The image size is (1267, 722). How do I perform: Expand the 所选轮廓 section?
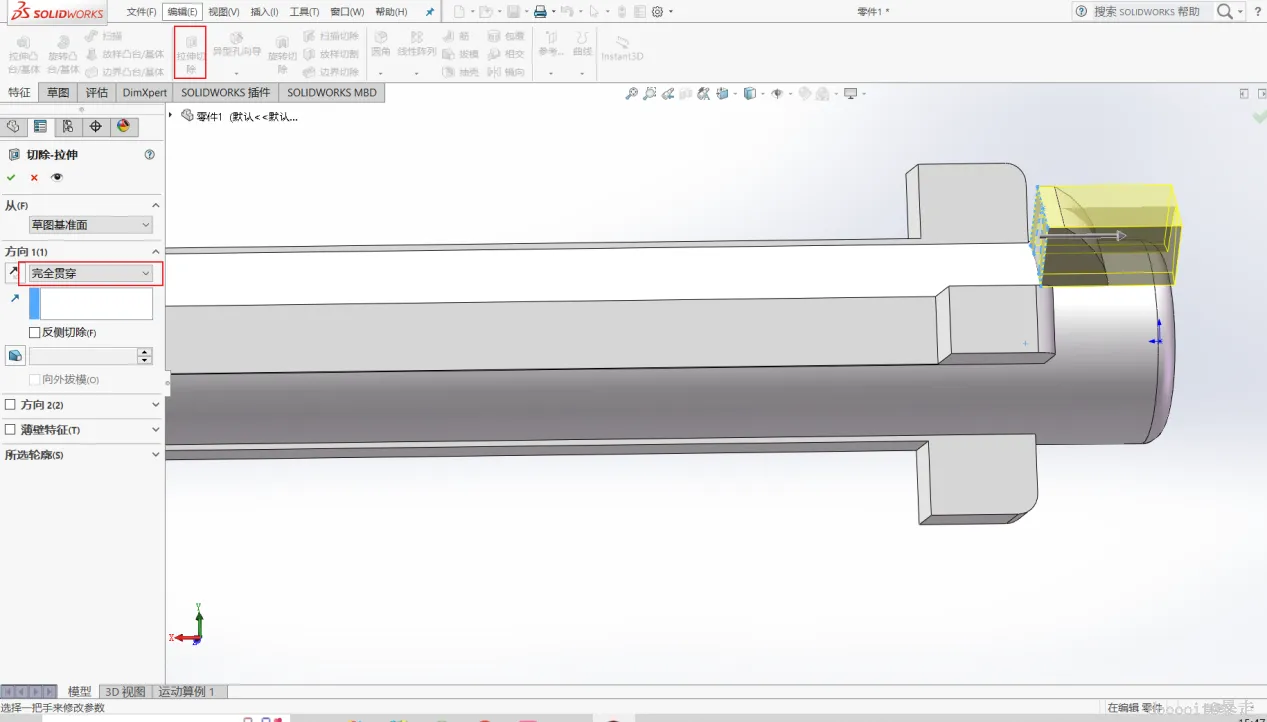click(155, 455)
